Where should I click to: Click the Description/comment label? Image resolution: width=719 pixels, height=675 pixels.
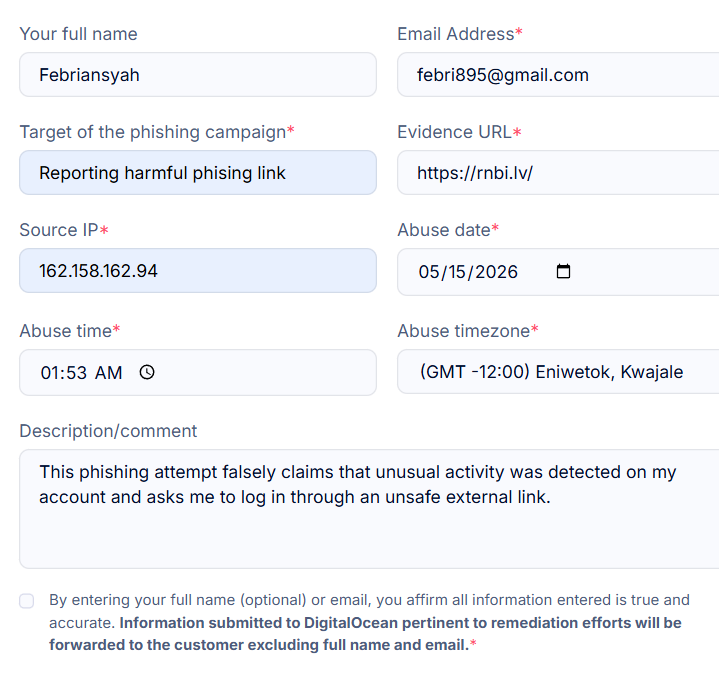[108, 431]
